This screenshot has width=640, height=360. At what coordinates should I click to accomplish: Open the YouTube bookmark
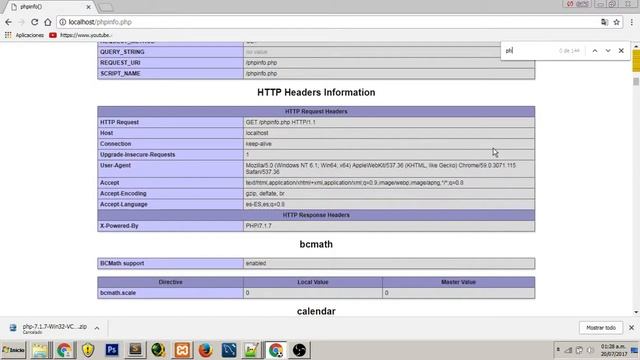click(80, 35)
